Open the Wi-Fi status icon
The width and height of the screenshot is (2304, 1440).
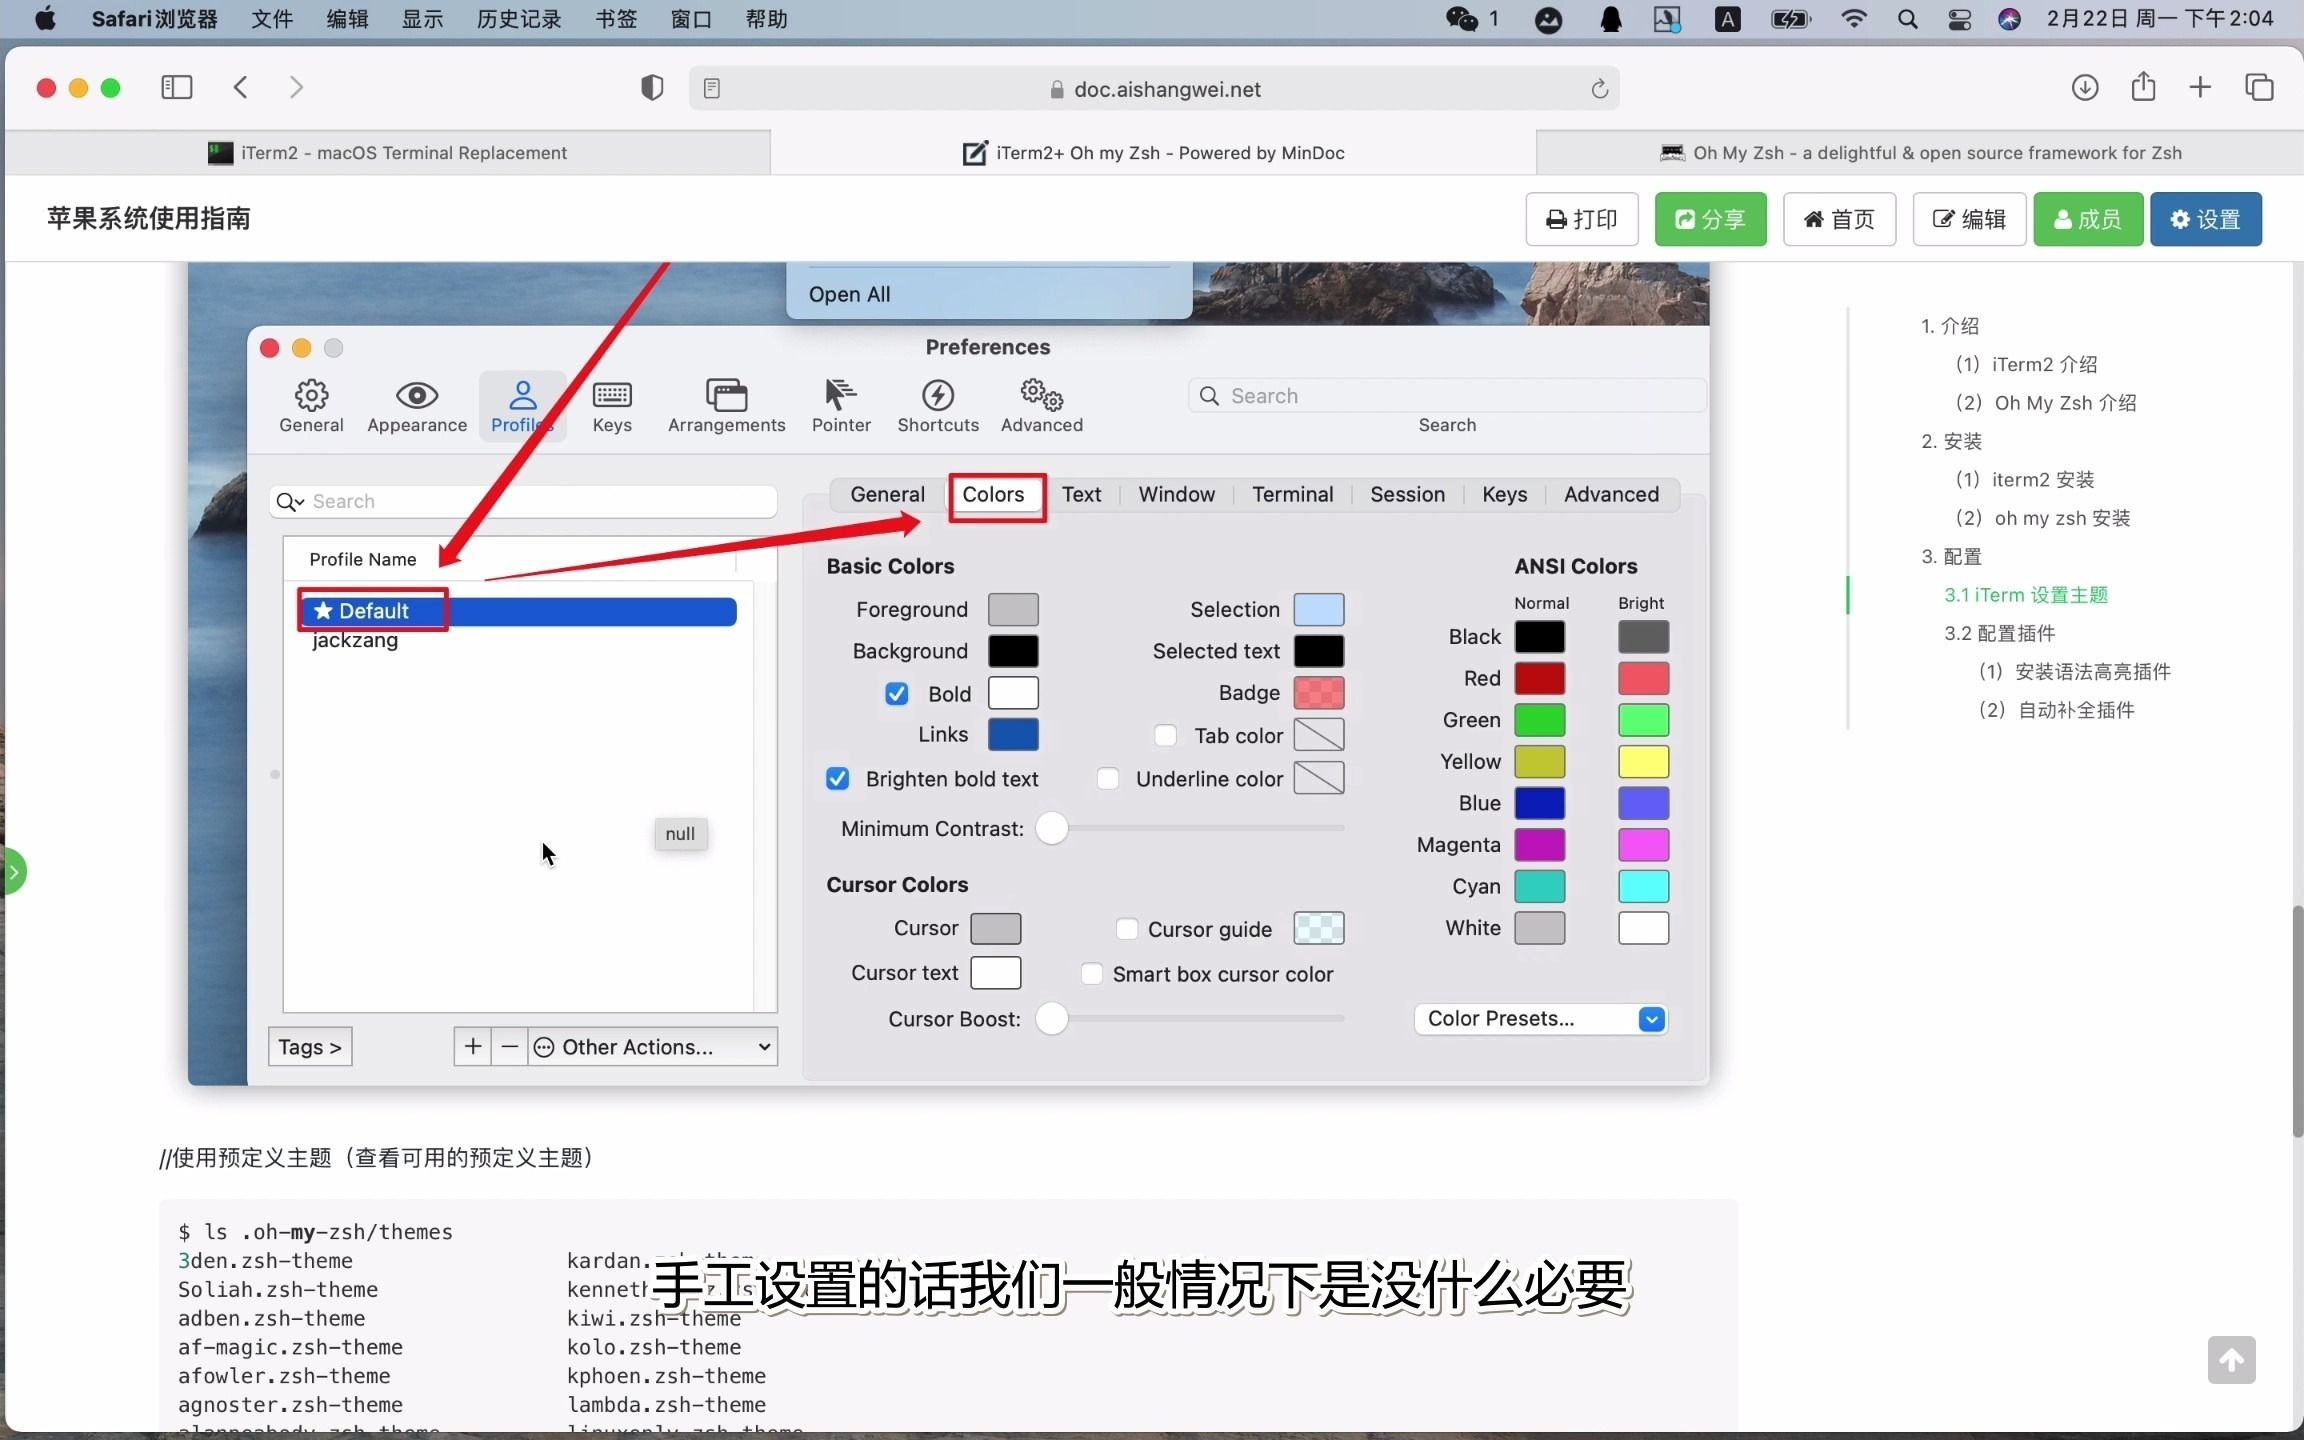(1853, 19)
